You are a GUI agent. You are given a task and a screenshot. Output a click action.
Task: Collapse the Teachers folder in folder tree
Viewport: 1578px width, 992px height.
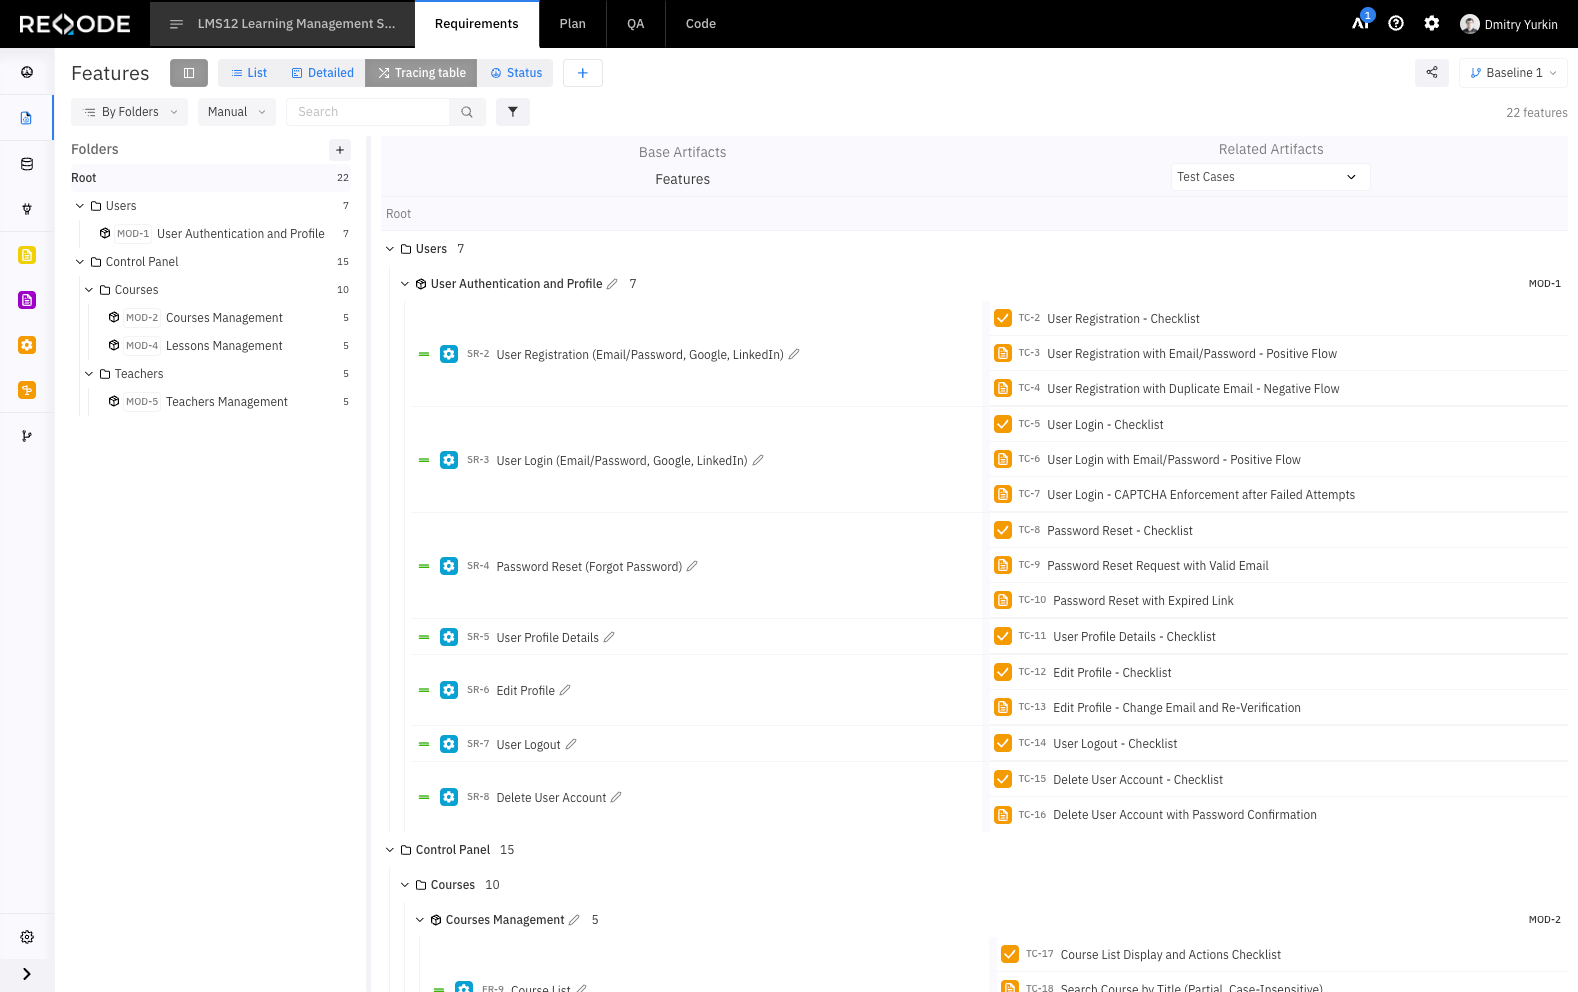89,374
